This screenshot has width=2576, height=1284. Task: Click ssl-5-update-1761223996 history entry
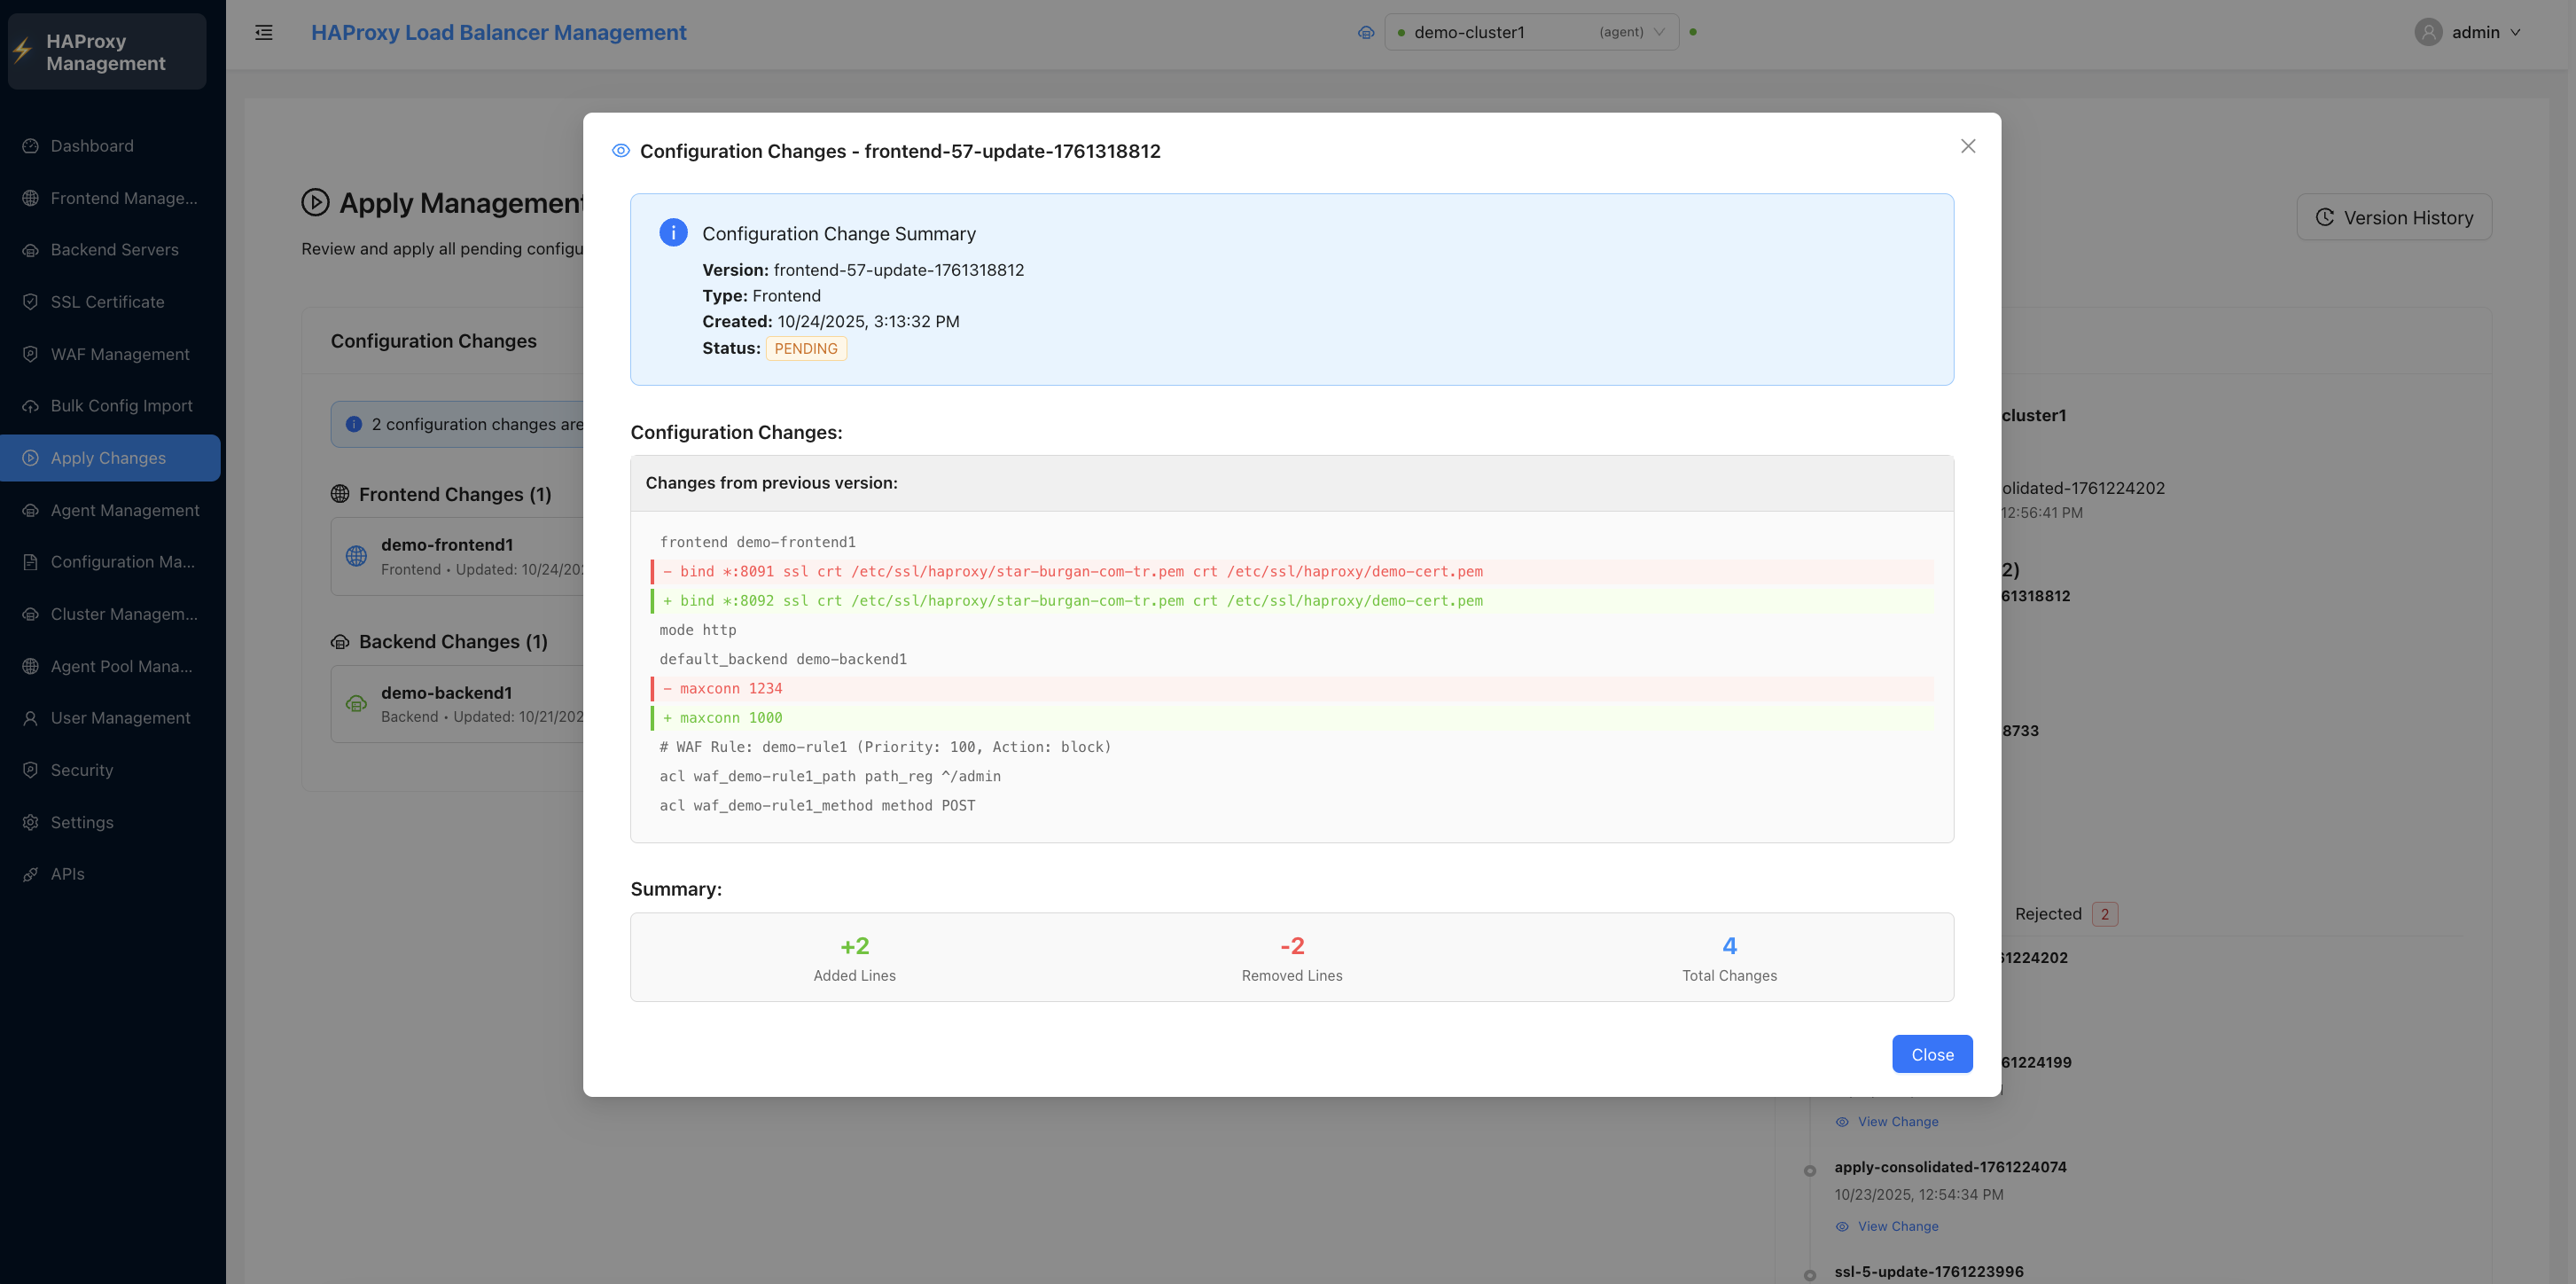tap(1929, 1272)
